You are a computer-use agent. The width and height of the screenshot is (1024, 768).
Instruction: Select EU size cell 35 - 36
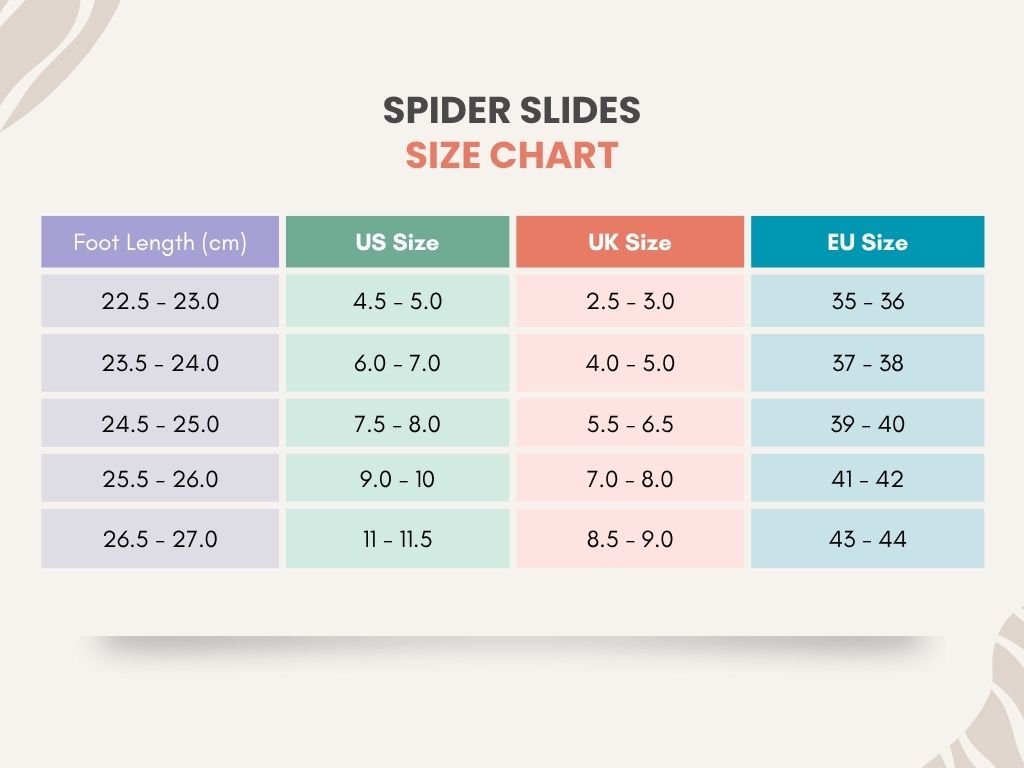click(867, 301)
